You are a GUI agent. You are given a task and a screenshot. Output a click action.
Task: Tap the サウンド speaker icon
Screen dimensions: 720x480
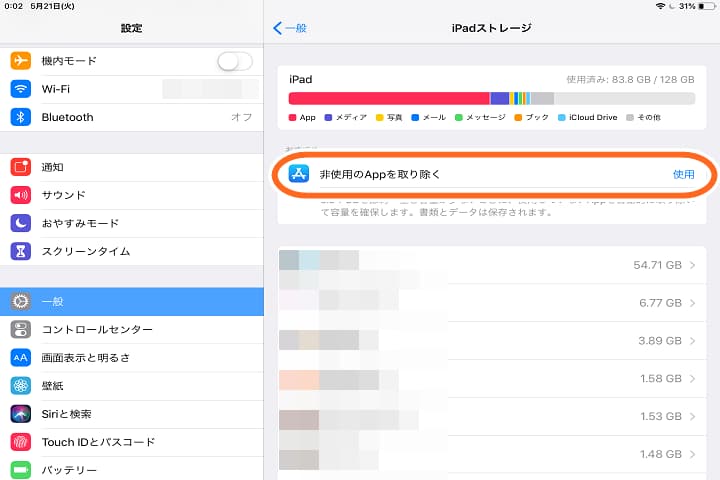(21, 195)
